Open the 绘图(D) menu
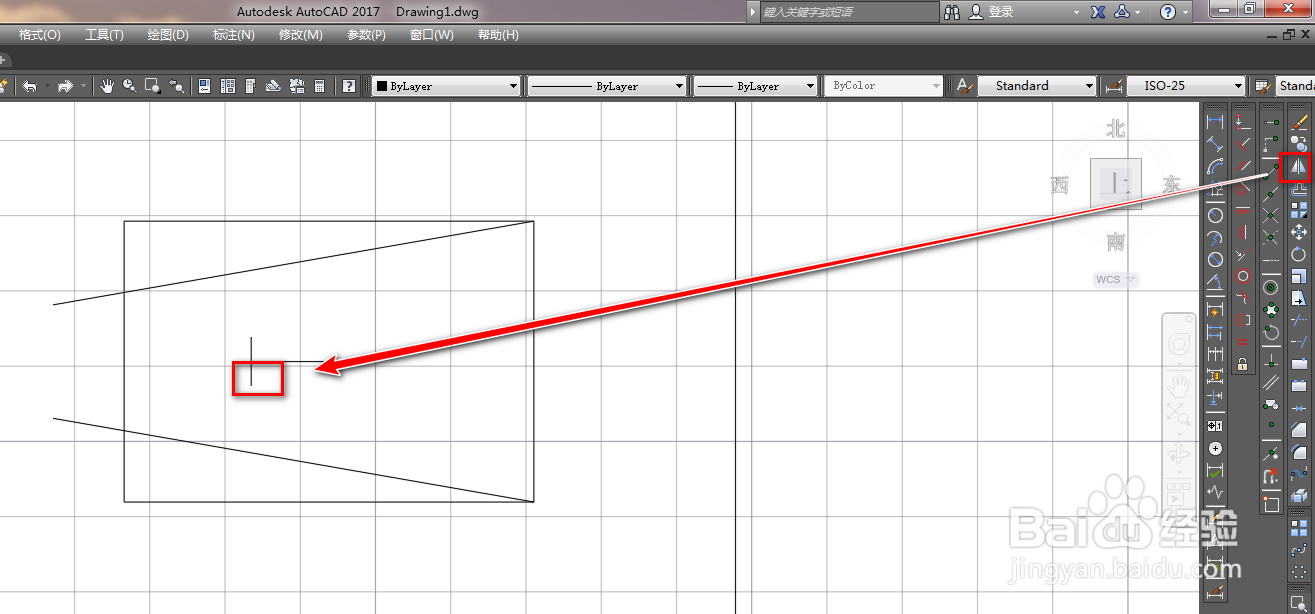 [x=168, y=35]
